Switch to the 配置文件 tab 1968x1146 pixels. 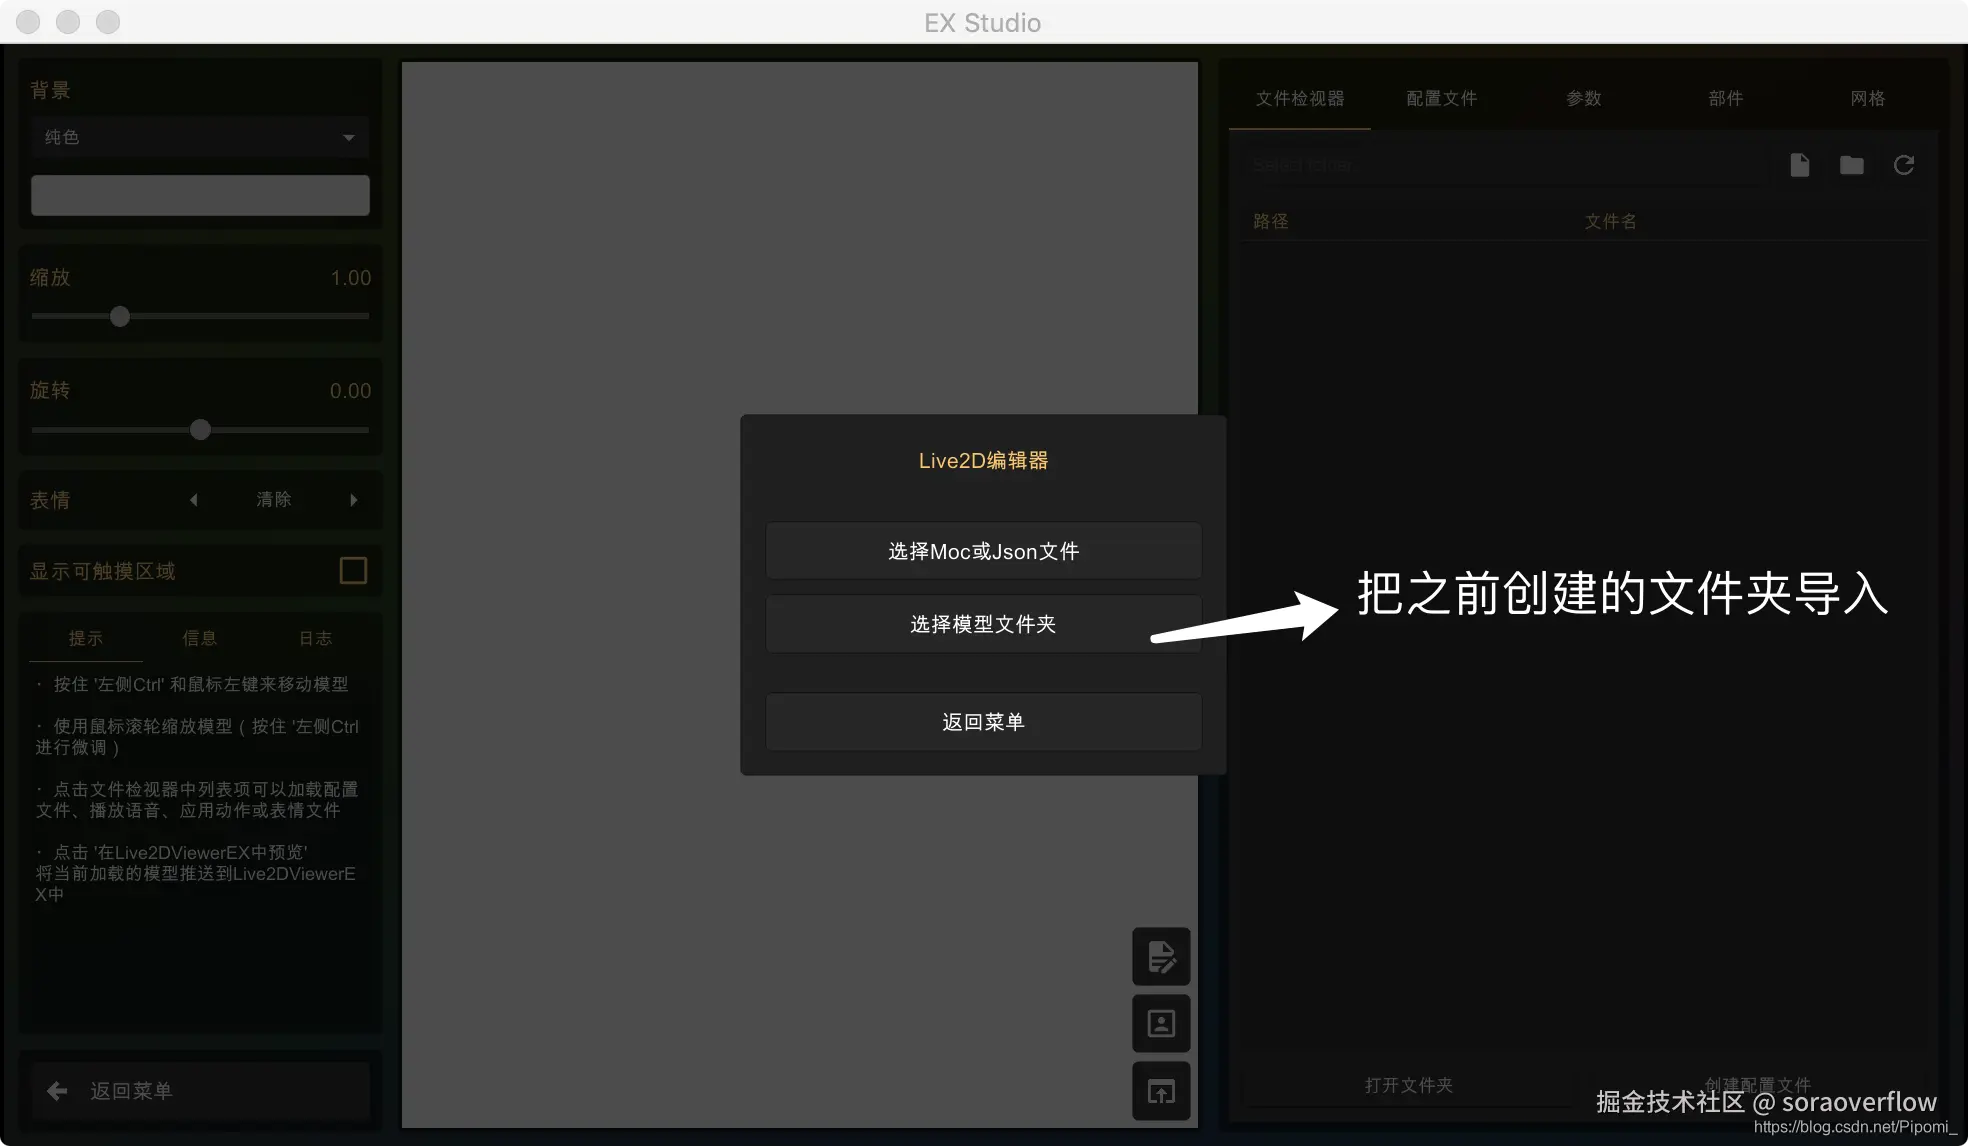click(x=1440, y=98)
